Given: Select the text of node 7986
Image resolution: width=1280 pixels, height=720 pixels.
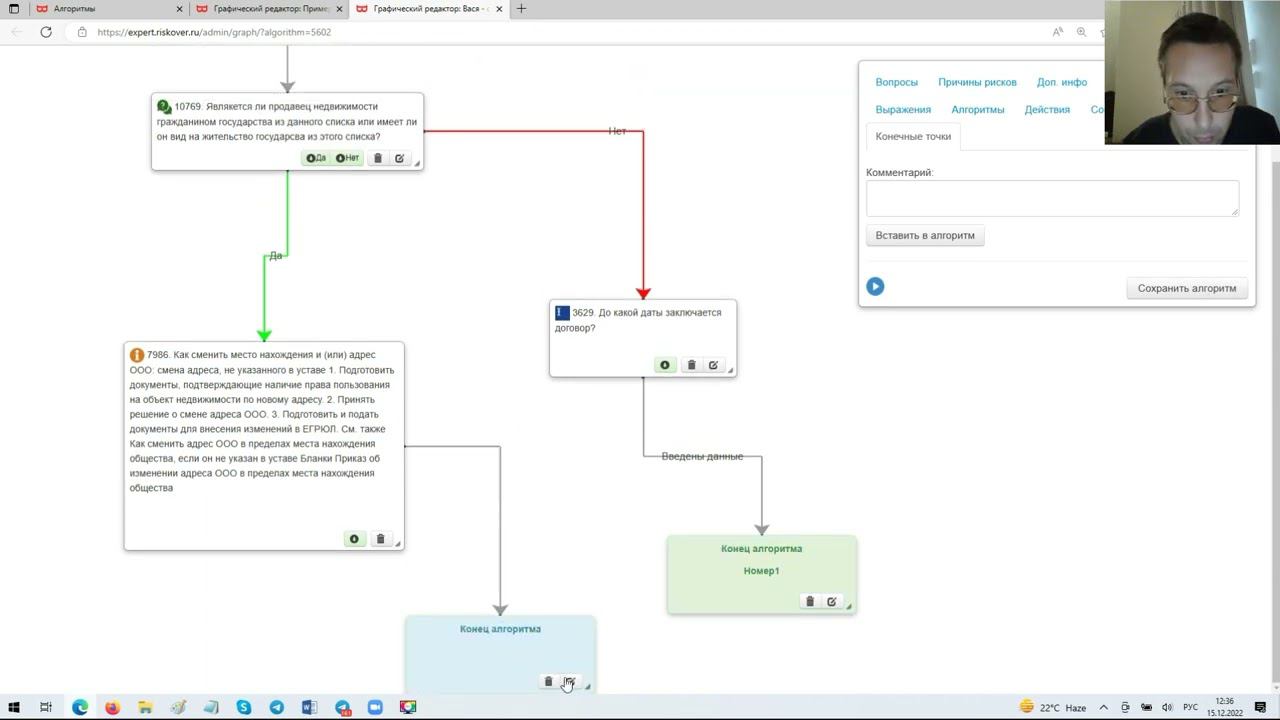Looking at the screenshot, I should (263, 421).
